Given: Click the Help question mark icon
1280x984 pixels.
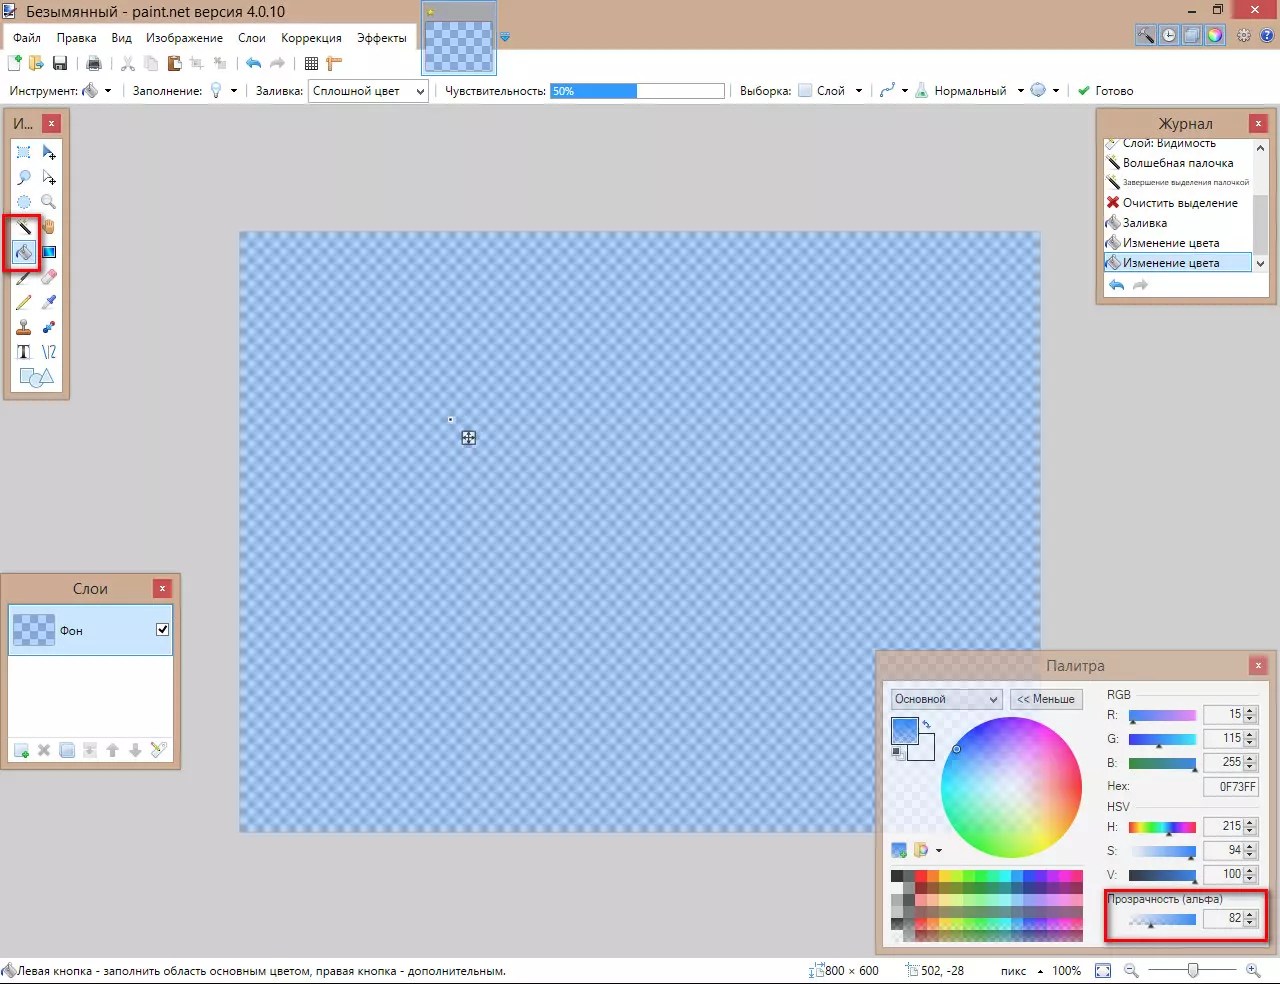Looking at the screenshot, I should pyautogui.click(x=1267, y=35).
